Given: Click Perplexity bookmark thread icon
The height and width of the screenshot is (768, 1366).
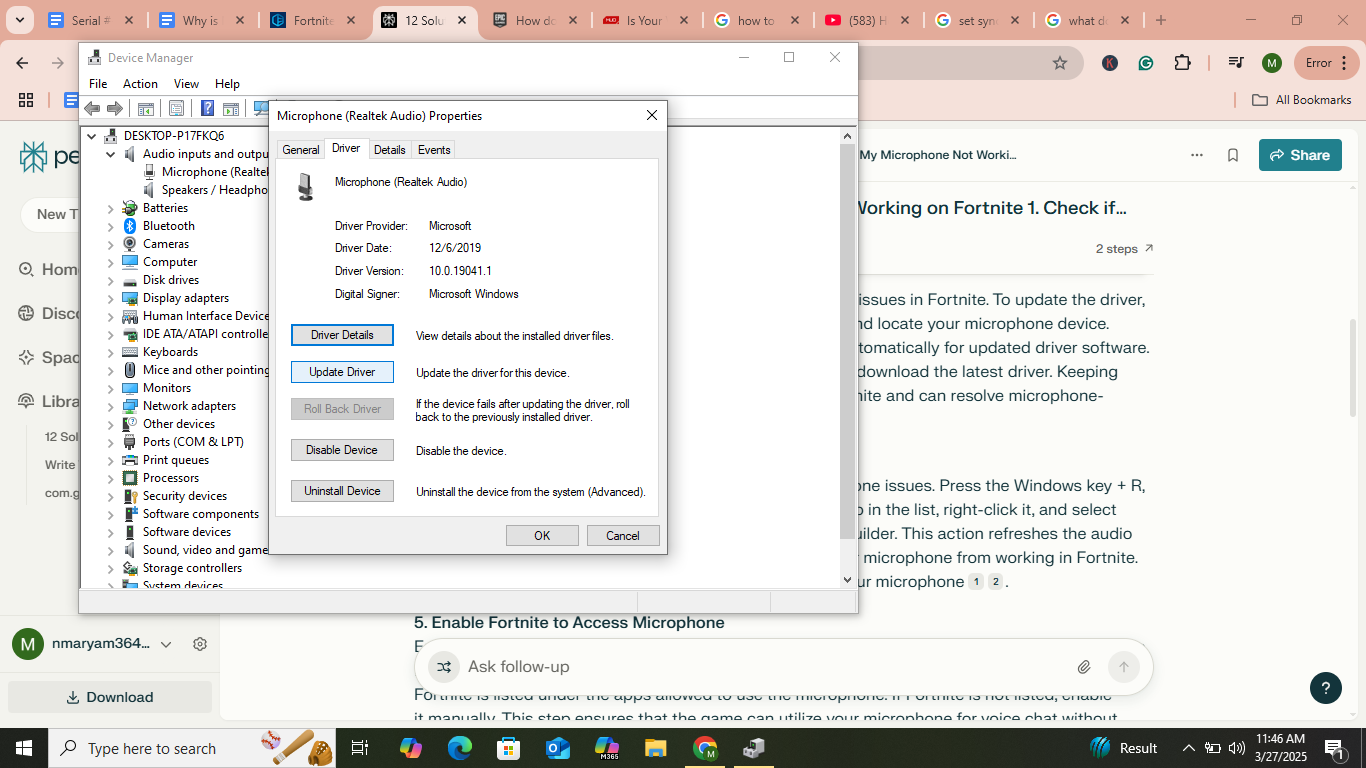Looking at the screenshot, I should [x=1233, y=155].
